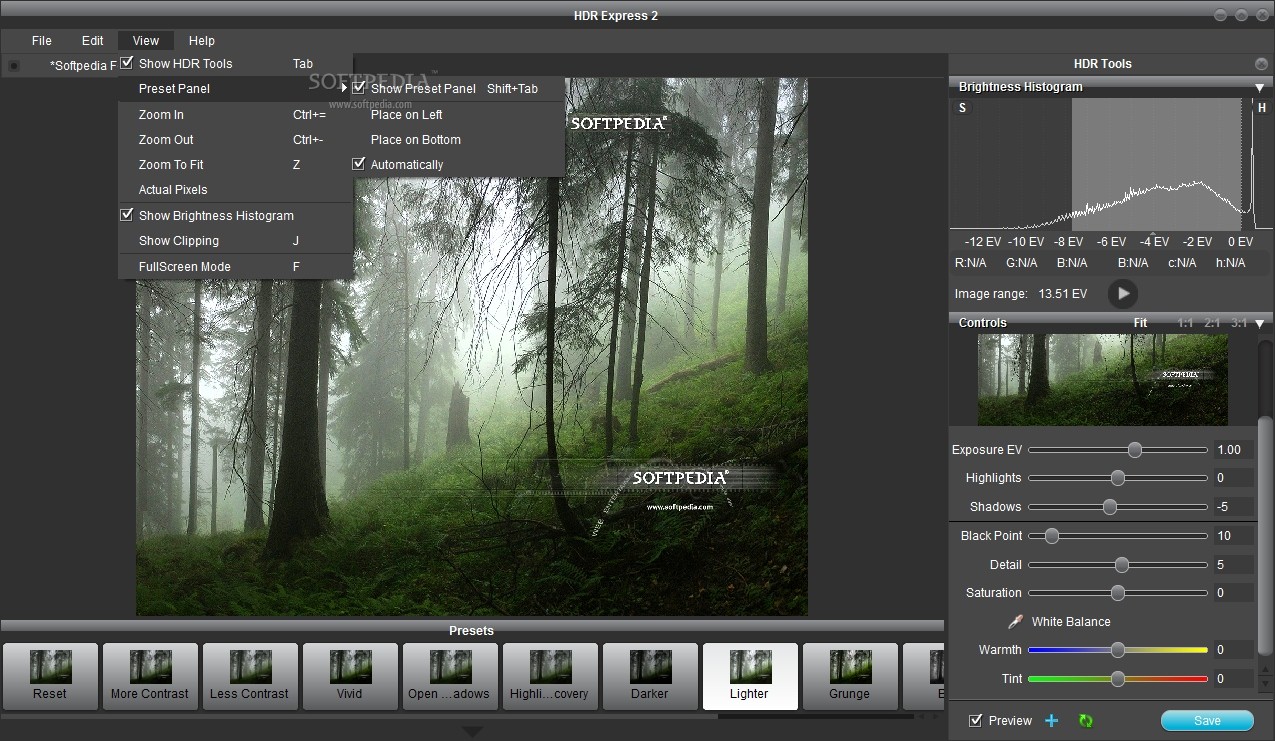The width and height of the screenshot is (1275, 741).
Task: Open the Preset Panel submenu
Action: pos(235,89)
